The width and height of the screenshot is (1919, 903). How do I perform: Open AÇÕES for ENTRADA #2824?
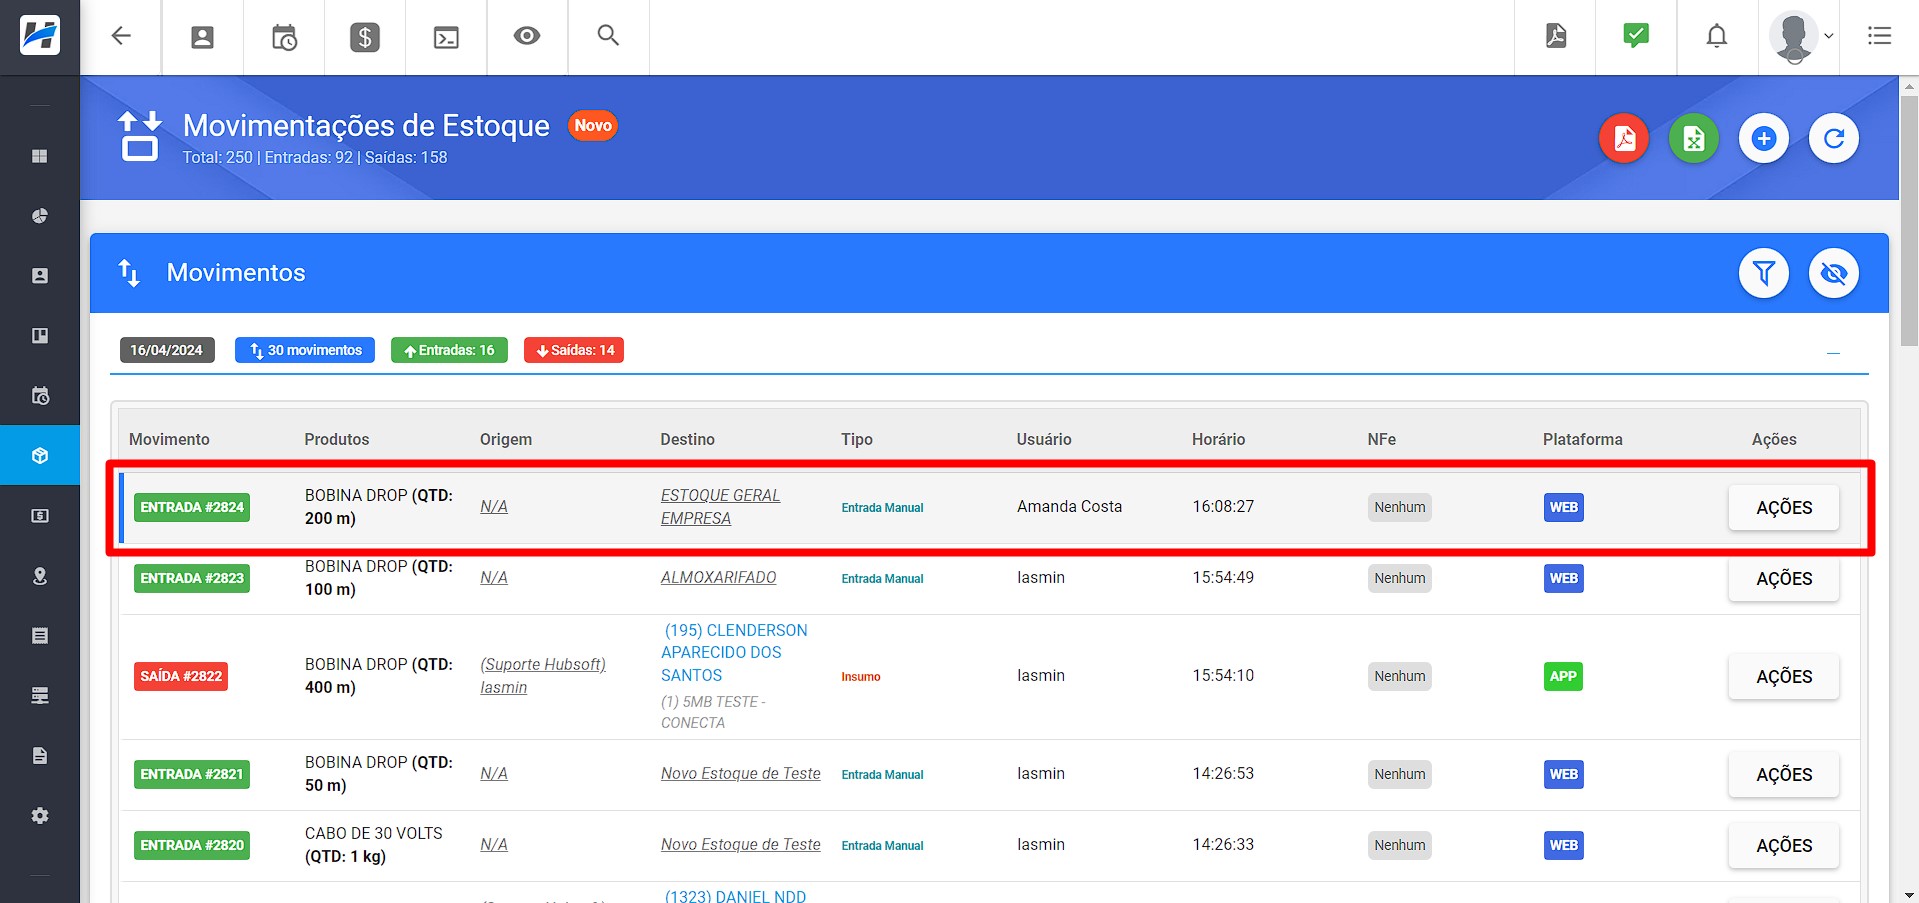click(x=1784, y=508)
